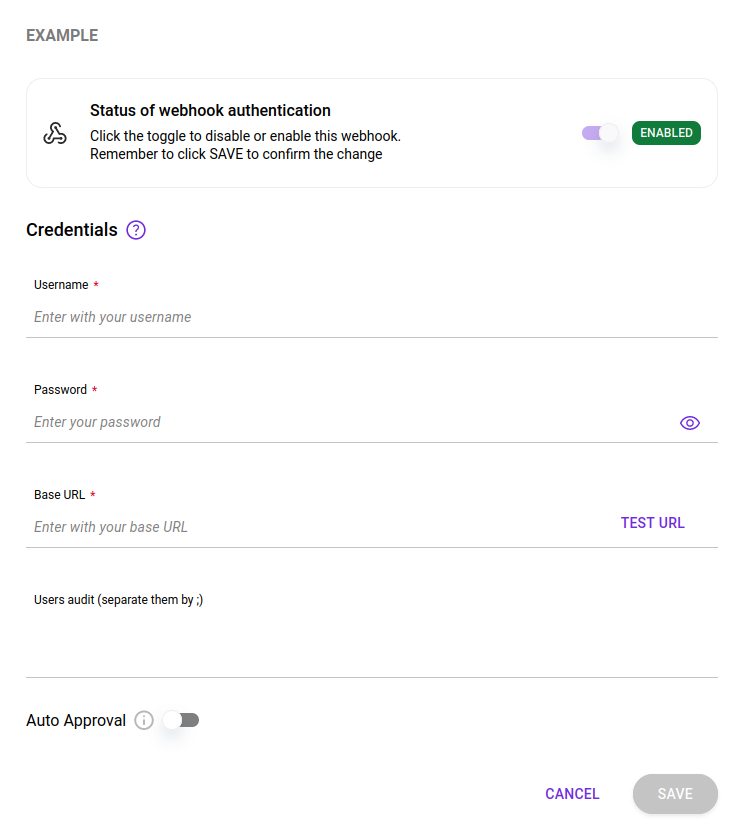Click the info icon next to Auto Approval
The image size is (743, 839).
tap(143, 720)
